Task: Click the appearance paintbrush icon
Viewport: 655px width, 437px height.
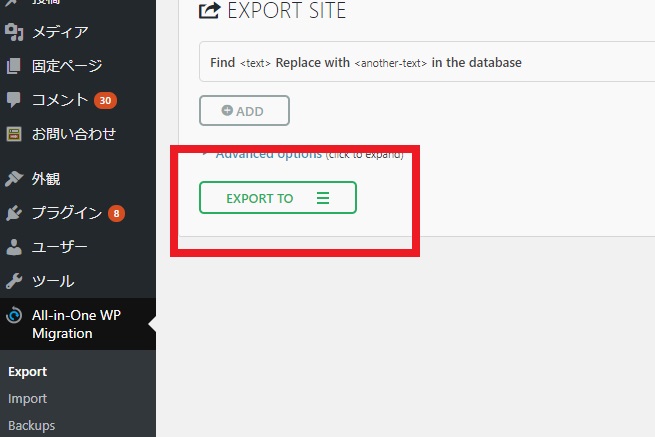Action: tap(14, 179)
